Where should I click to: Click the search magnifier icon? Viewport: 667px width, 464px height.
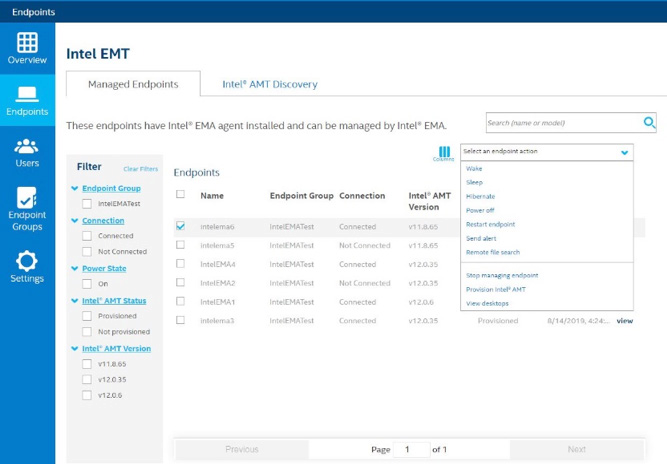pos(649,123)
